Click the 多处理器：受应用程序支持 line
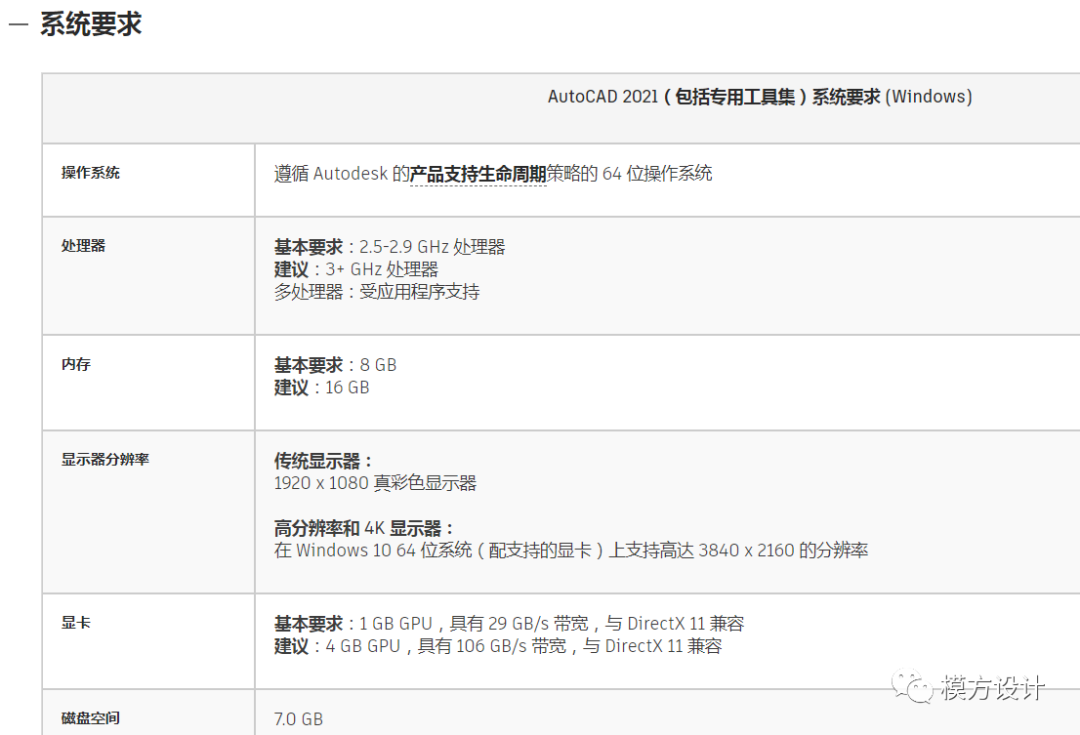This screenshot has height=735, width=1080. point(377,292)
